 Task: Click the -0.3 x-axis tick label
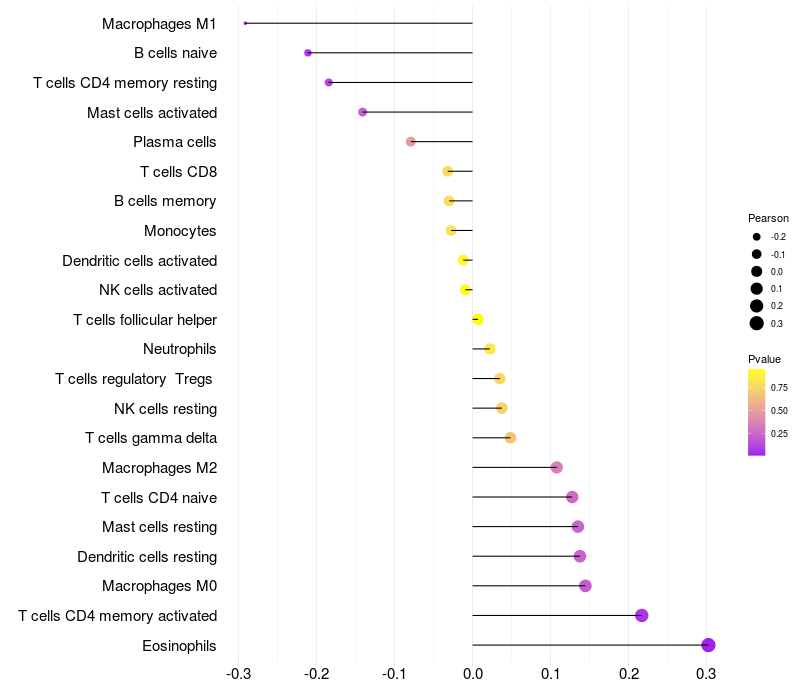coord(238,674)
